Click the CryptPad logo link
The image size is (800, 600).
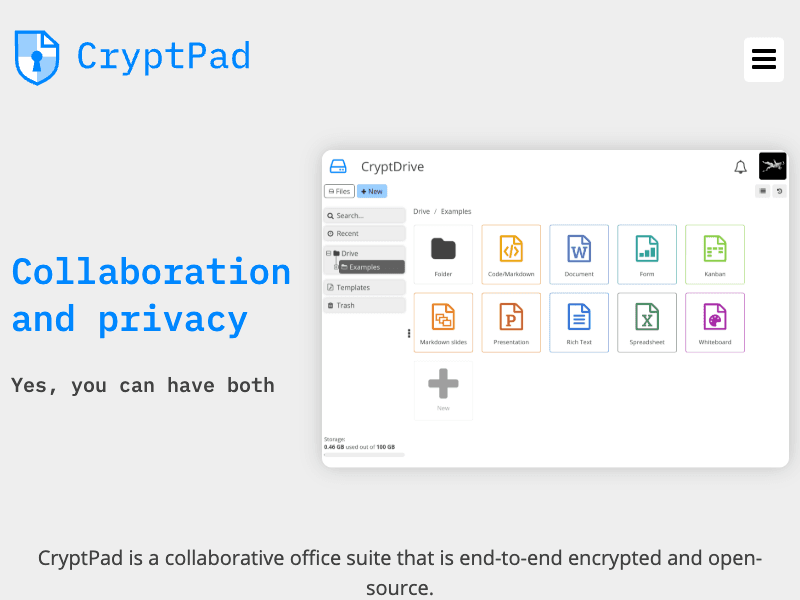(131, 57)
